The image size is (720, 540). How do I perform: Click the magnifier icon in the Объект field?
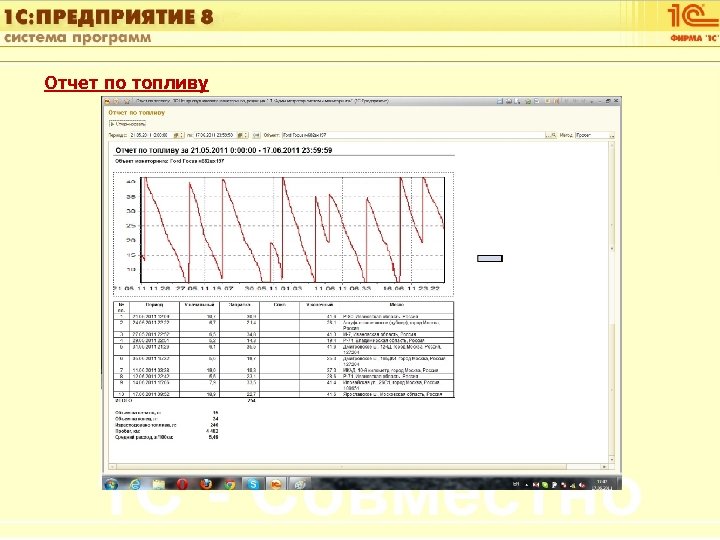coord(554,135)
